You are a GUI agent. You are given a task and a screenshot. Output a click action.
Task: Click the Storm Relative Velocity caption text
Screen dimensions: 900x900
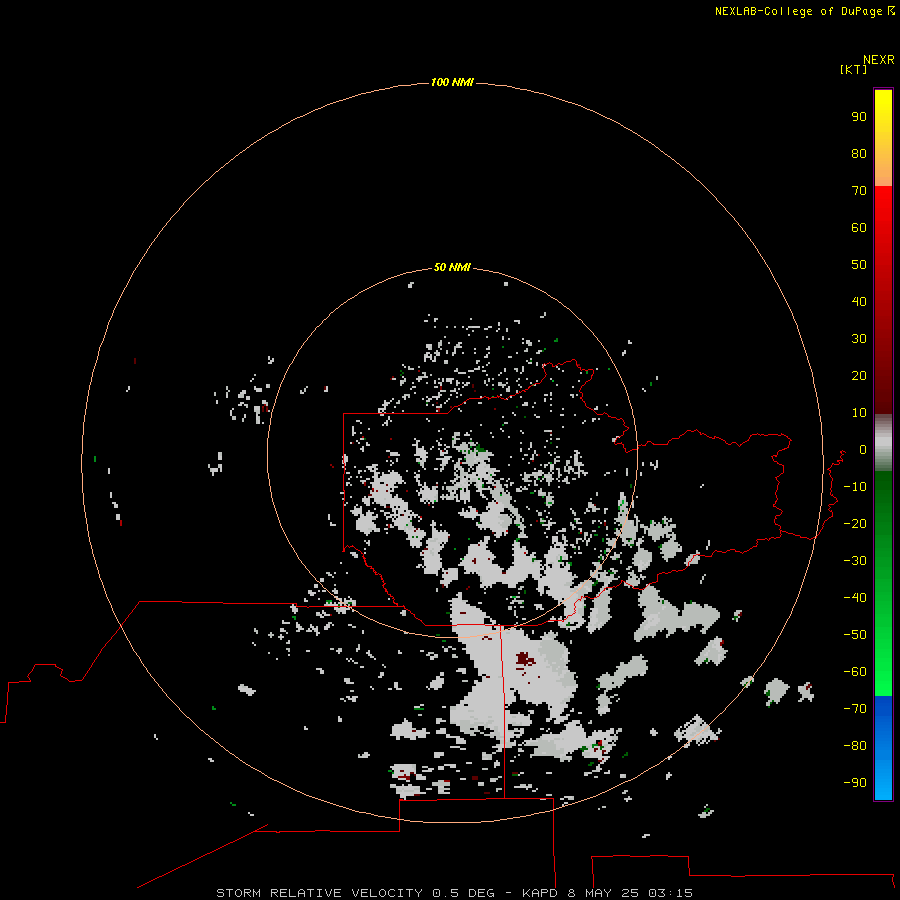pyautogui.click(x=454, y=893)
